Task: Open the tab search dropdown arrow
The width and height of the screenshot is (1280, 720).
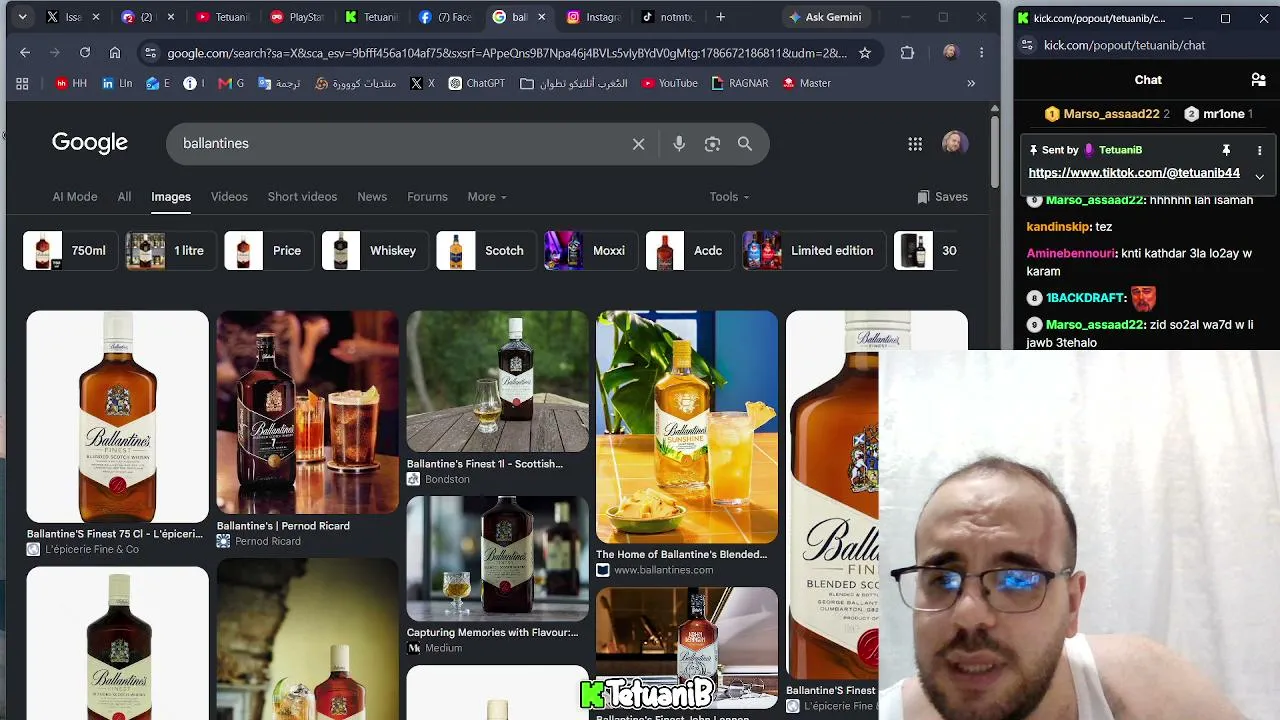Action: coord(22,17)
